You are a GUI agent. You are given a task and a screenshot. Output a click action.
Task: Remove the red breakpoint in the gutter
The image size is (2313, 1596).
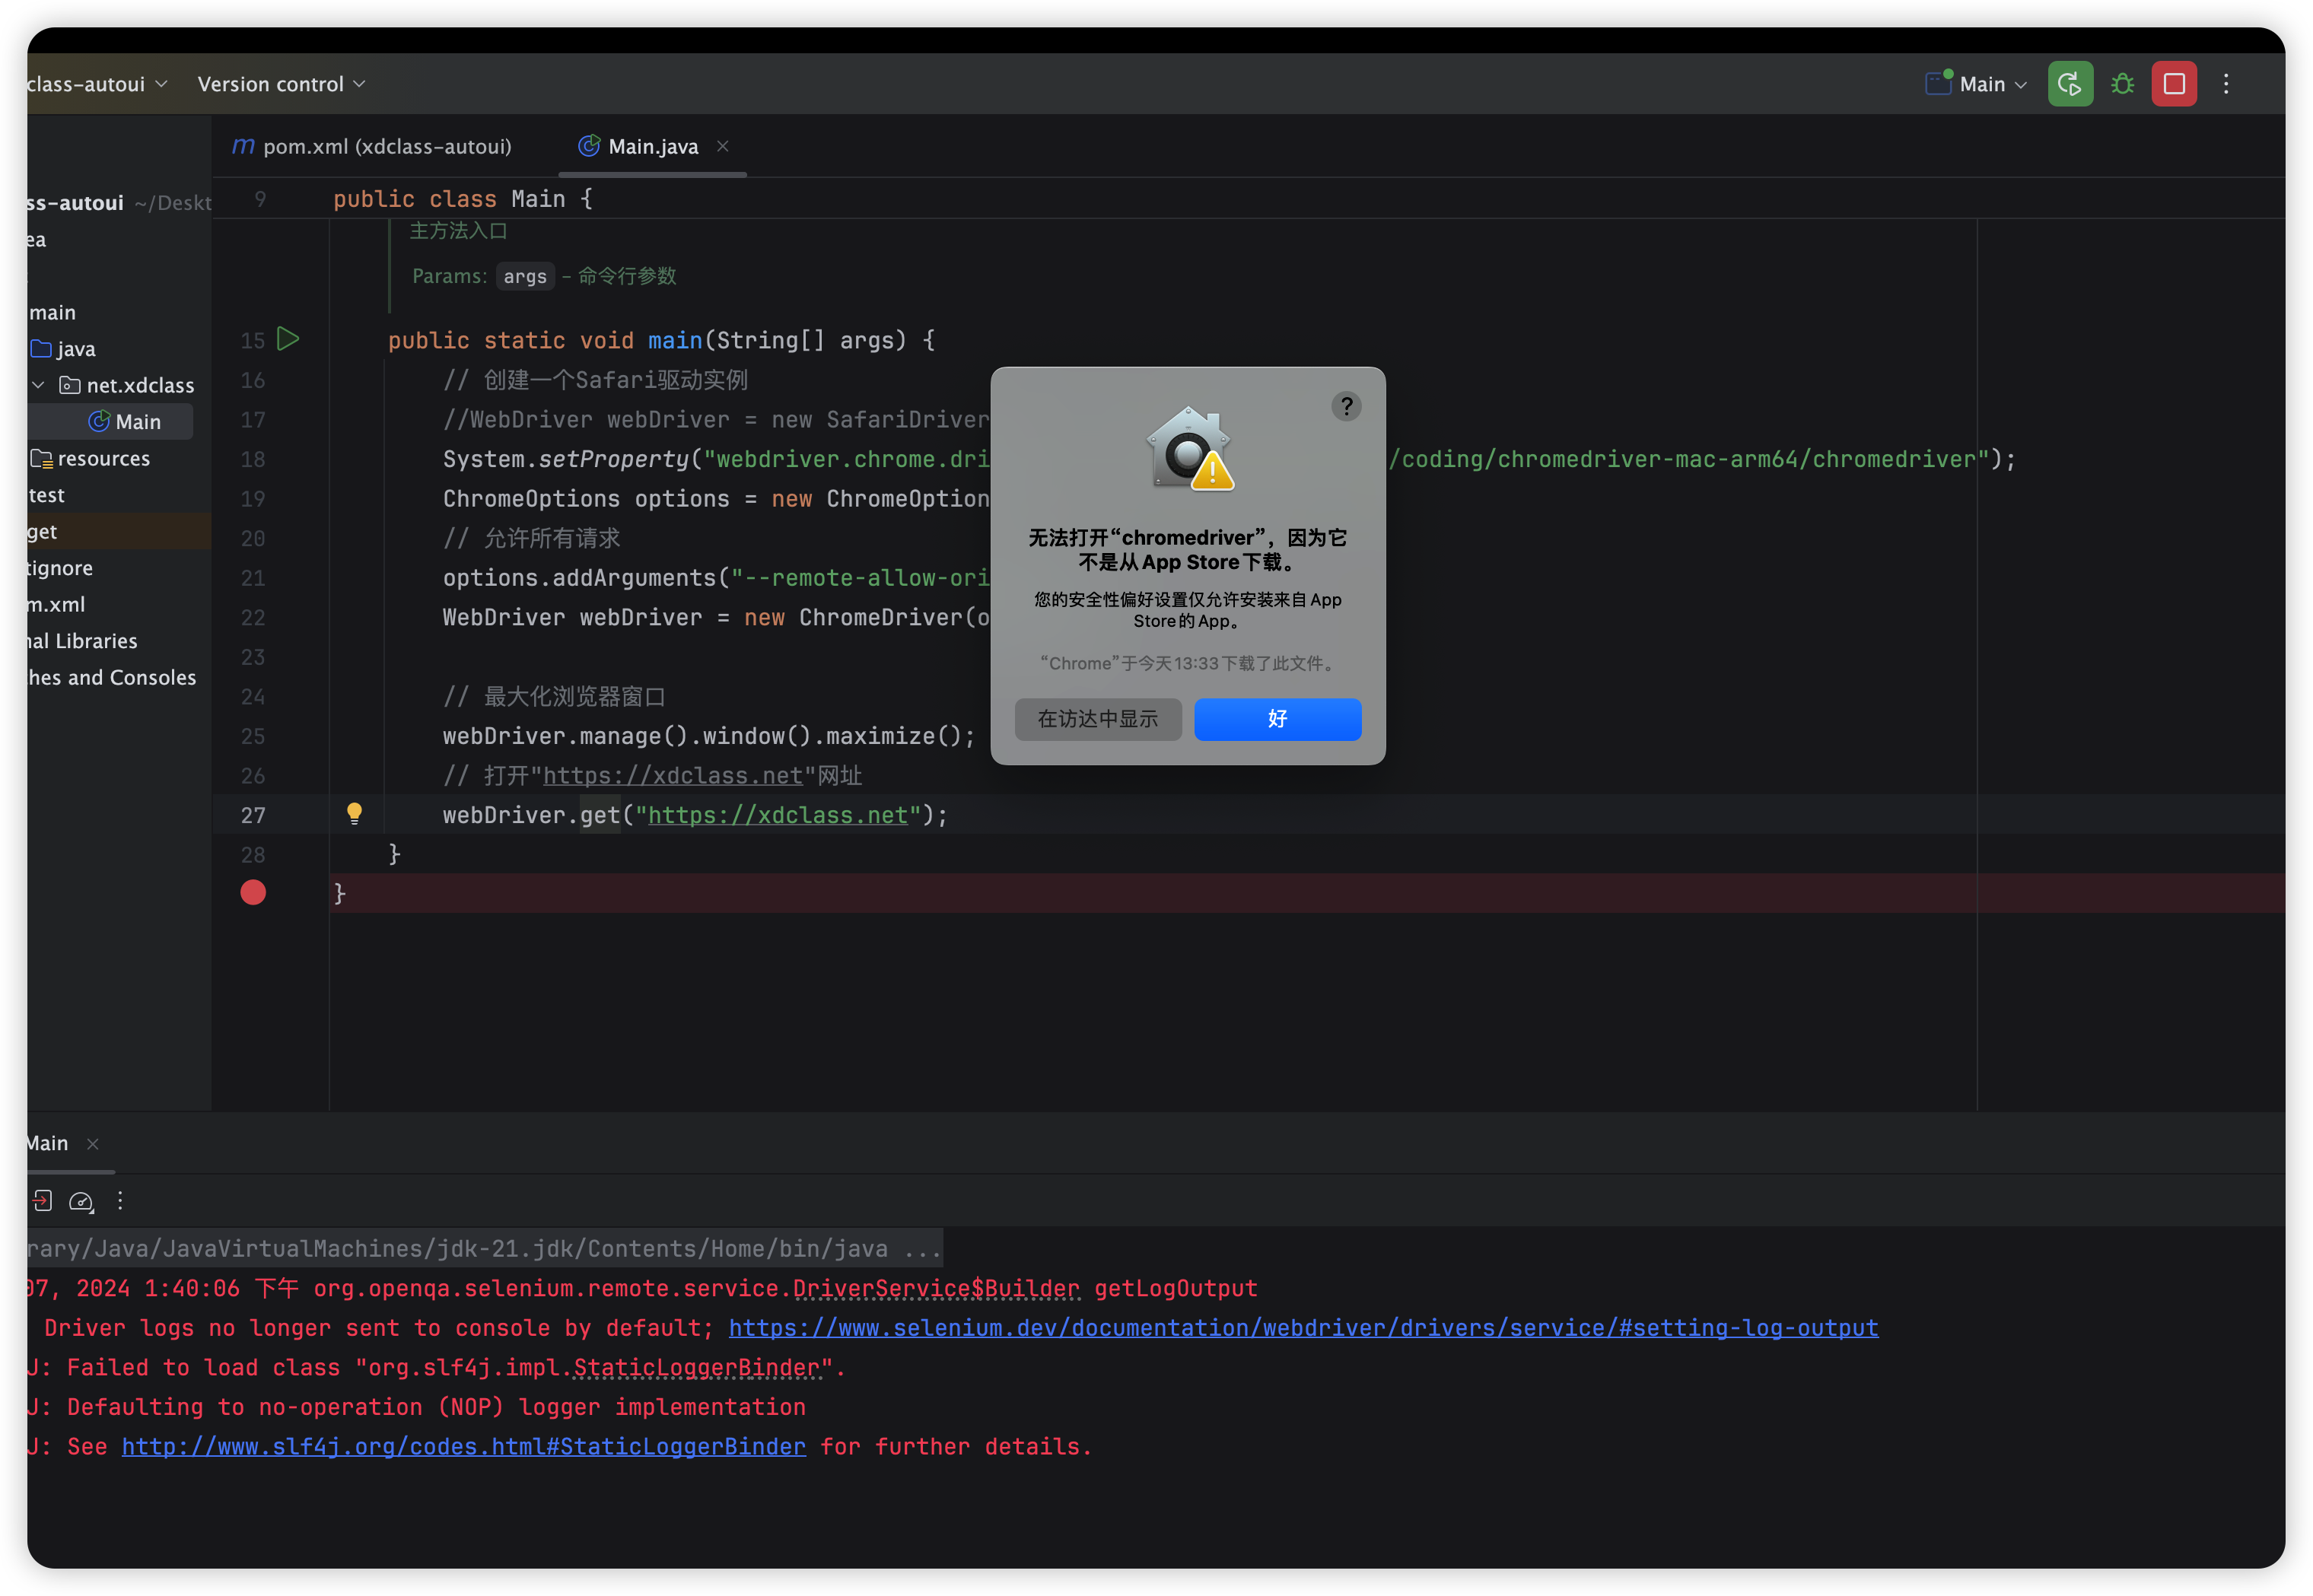click(253, 892)
